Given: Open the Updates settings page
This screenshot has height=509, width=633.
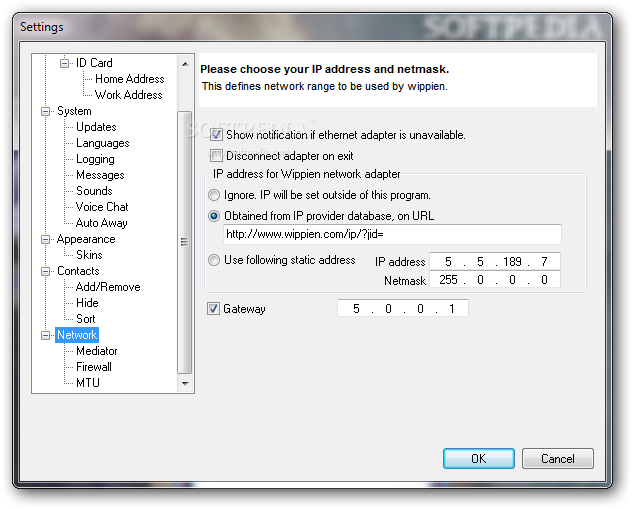Looking at the screenshot, I should (96, 127).
